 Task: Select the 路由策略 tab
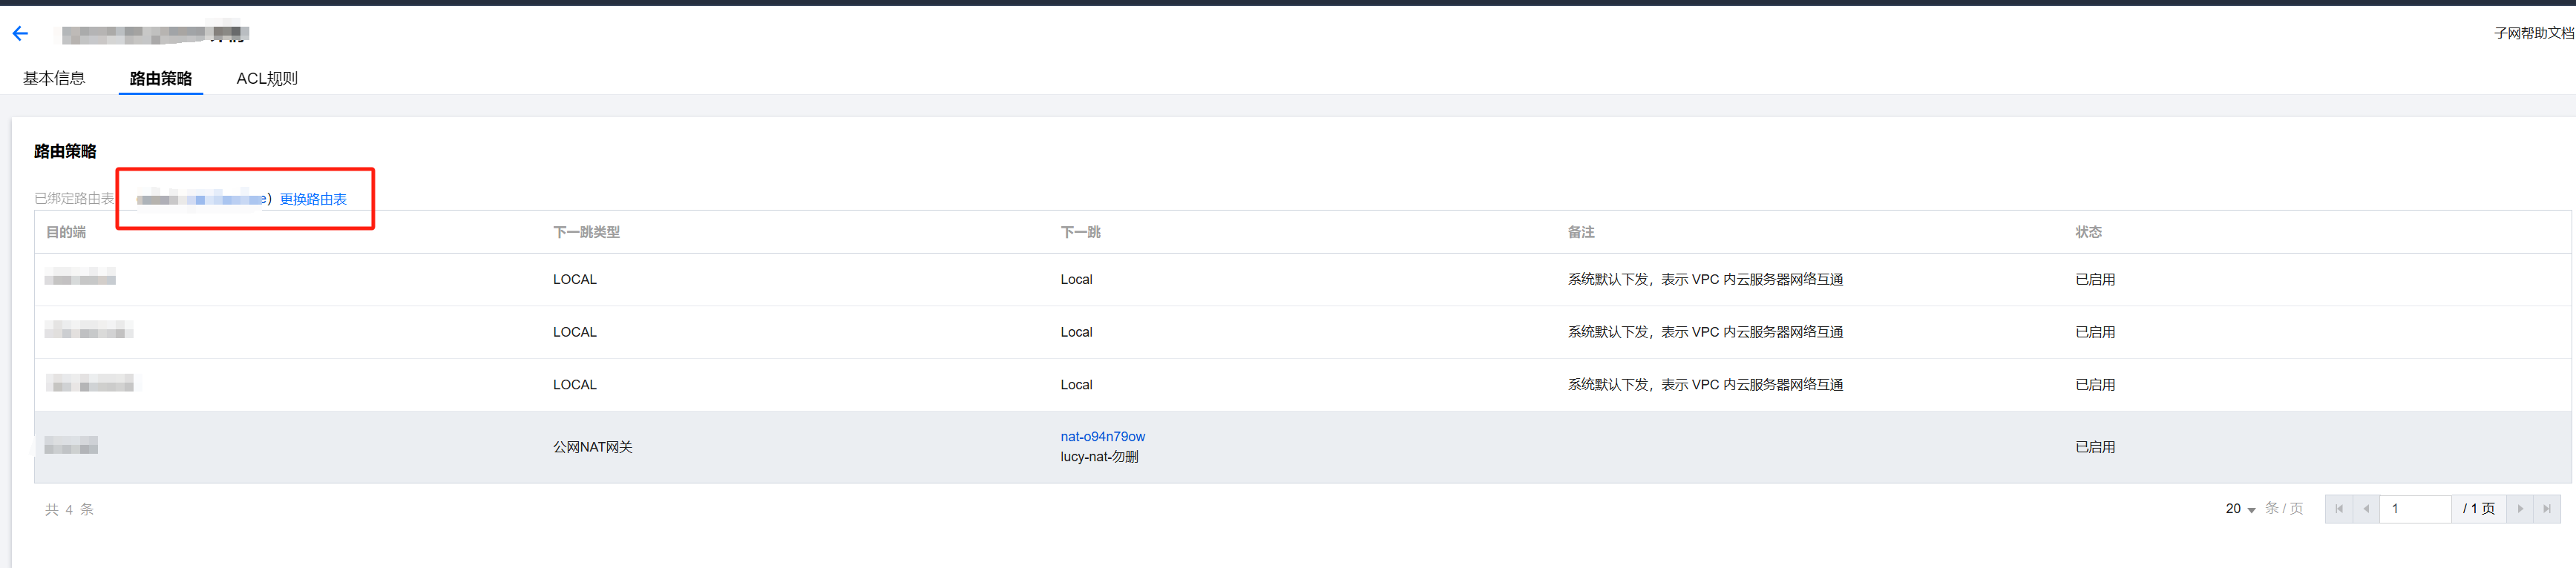pyautogui.click(x=160, y=78)
